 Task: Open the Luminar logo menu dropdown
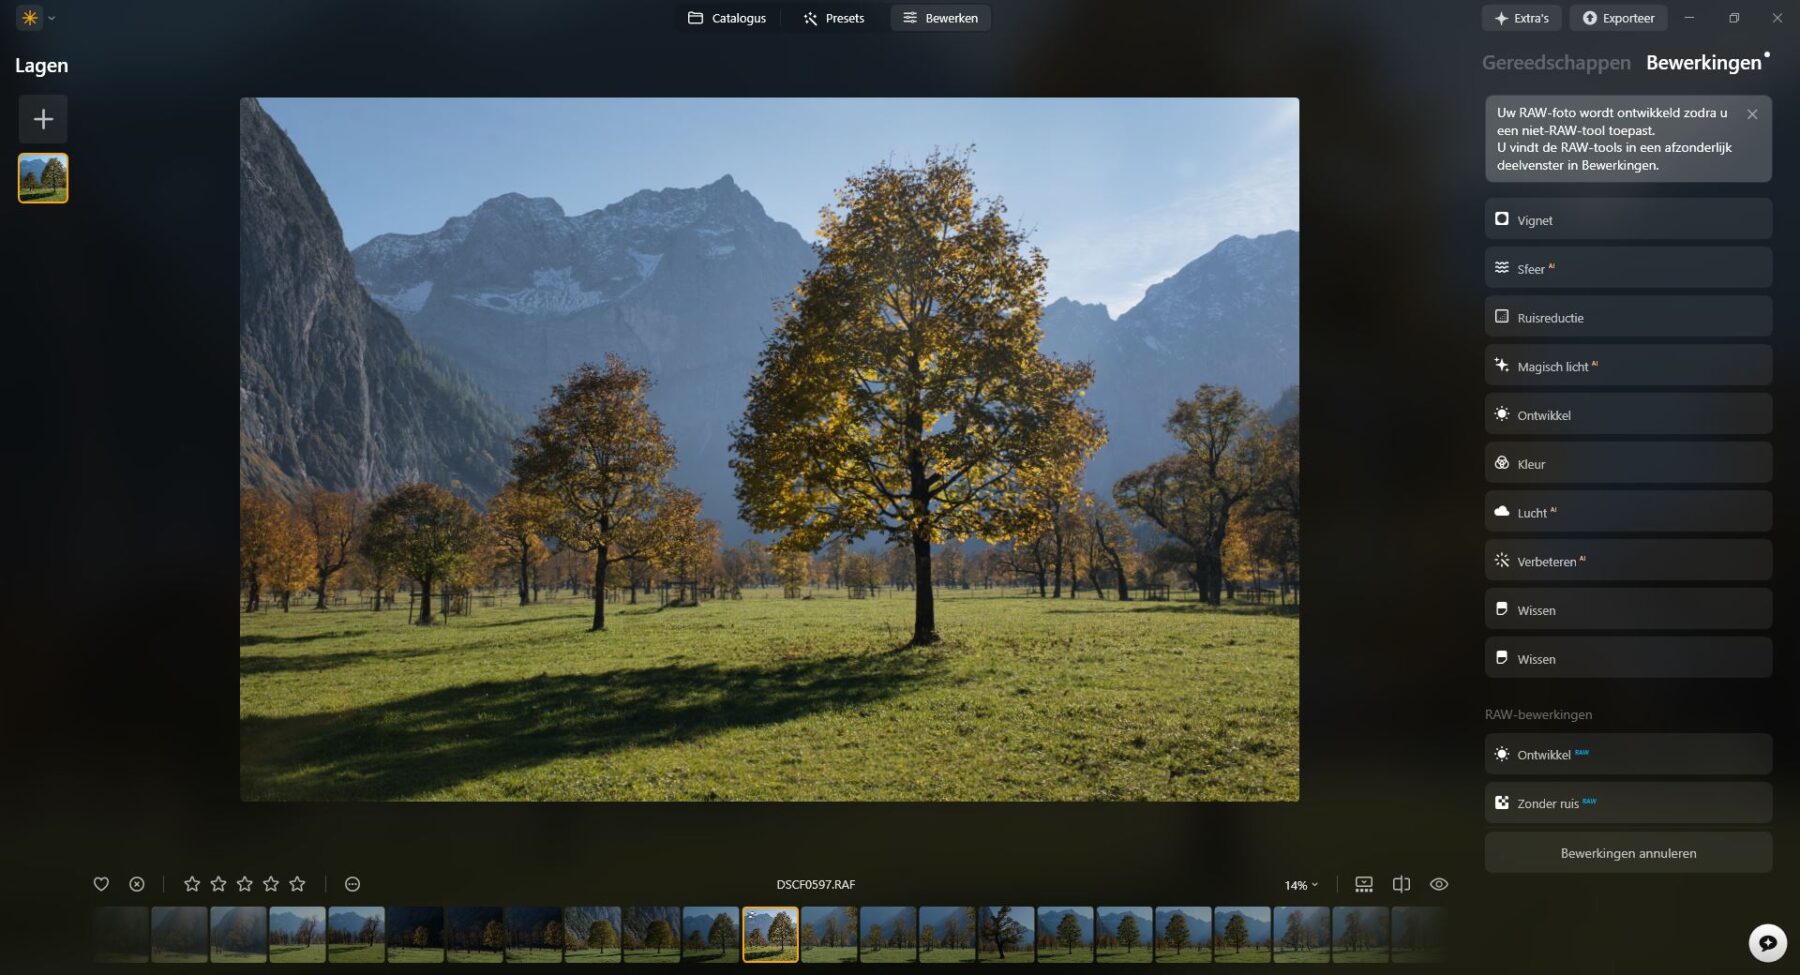click(37, 18)
